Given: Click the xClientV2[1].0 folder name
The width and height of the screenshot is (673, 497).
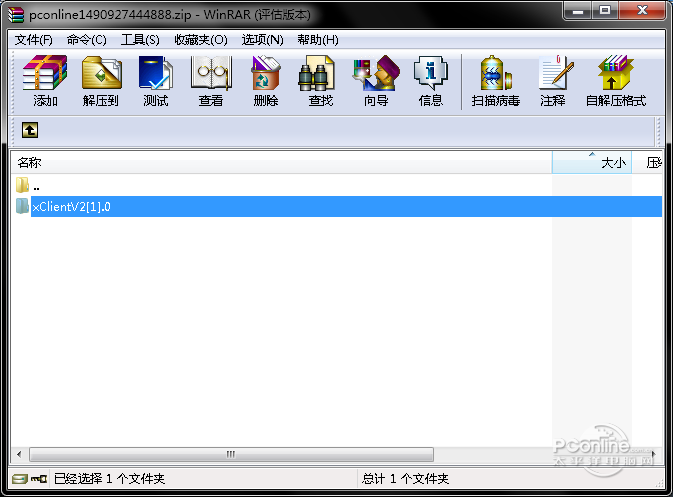Looking at the screenshot, I should [x=71, y=207].
